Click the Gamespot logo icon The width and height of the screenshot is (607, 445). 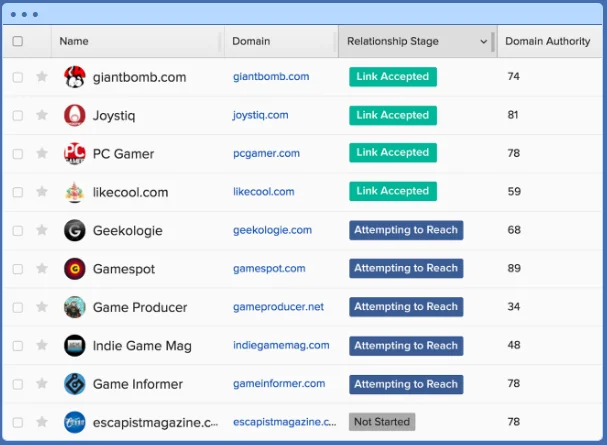pyautogui.click(x=74, y=269)
